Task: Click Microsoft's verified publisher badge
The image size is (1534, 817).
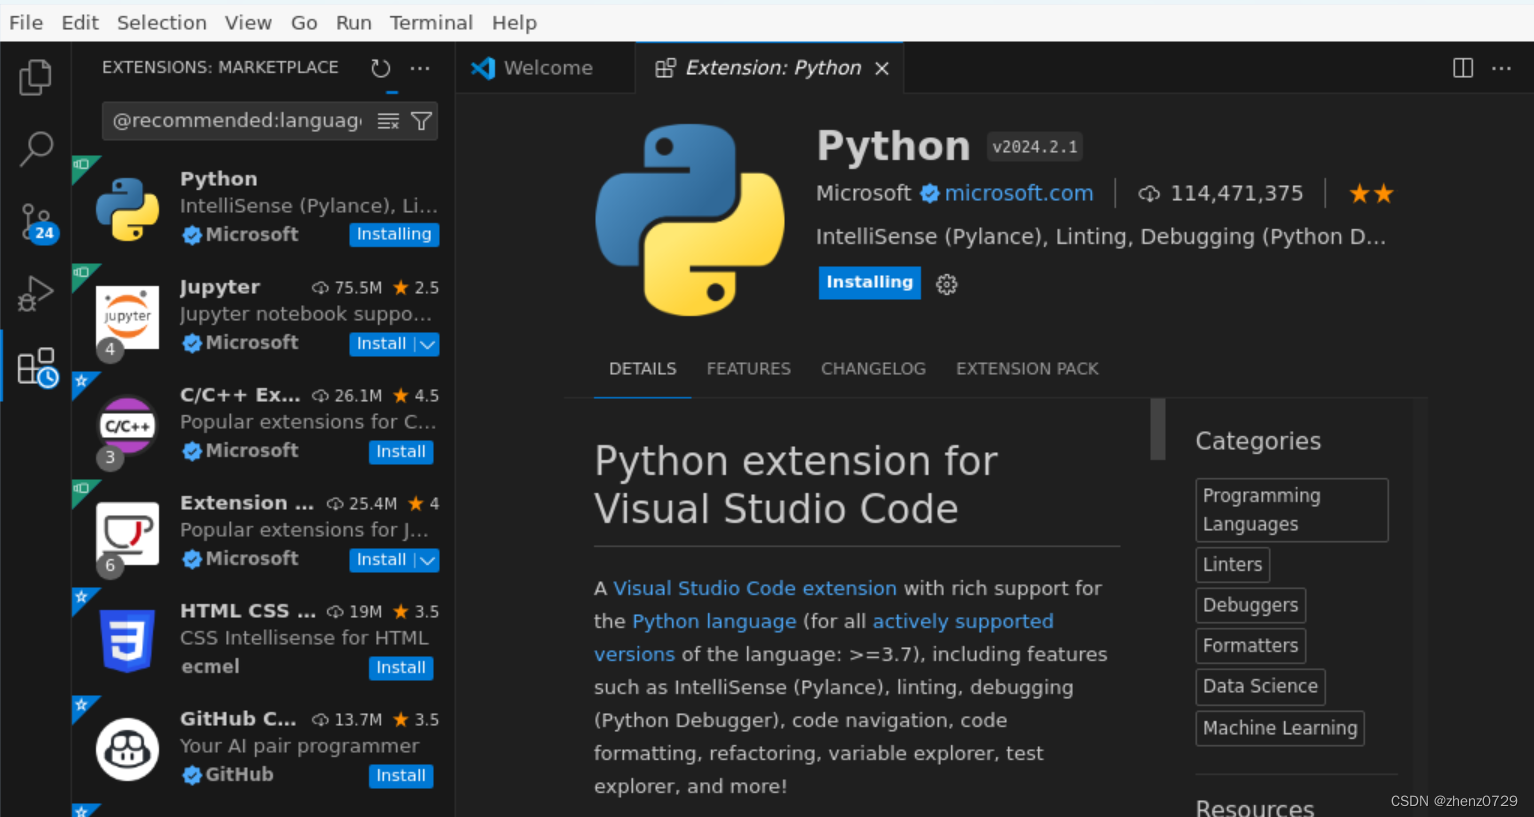Action: tap(930, 193)
